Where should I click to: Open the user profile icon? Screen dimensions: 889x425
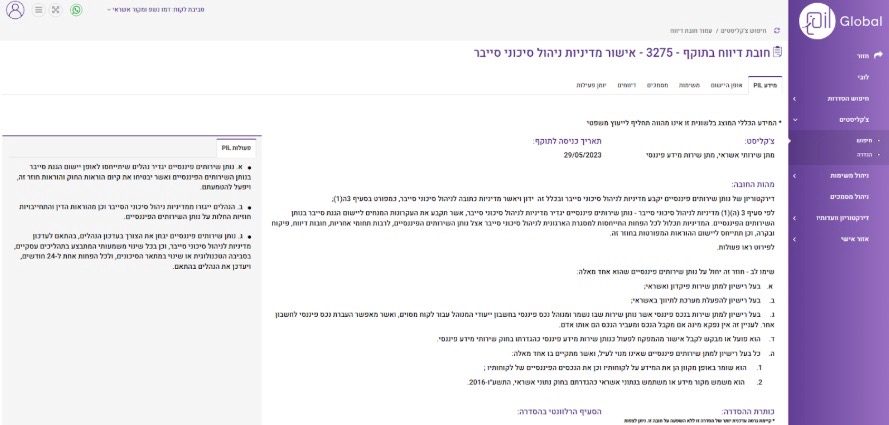[x=15, y=10]
